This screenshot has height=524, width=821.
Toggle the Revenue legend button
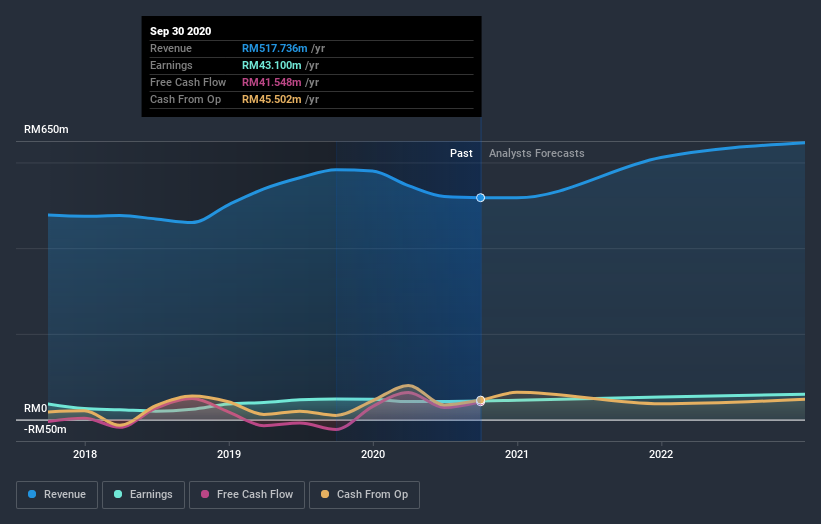(x=57, y=495)
